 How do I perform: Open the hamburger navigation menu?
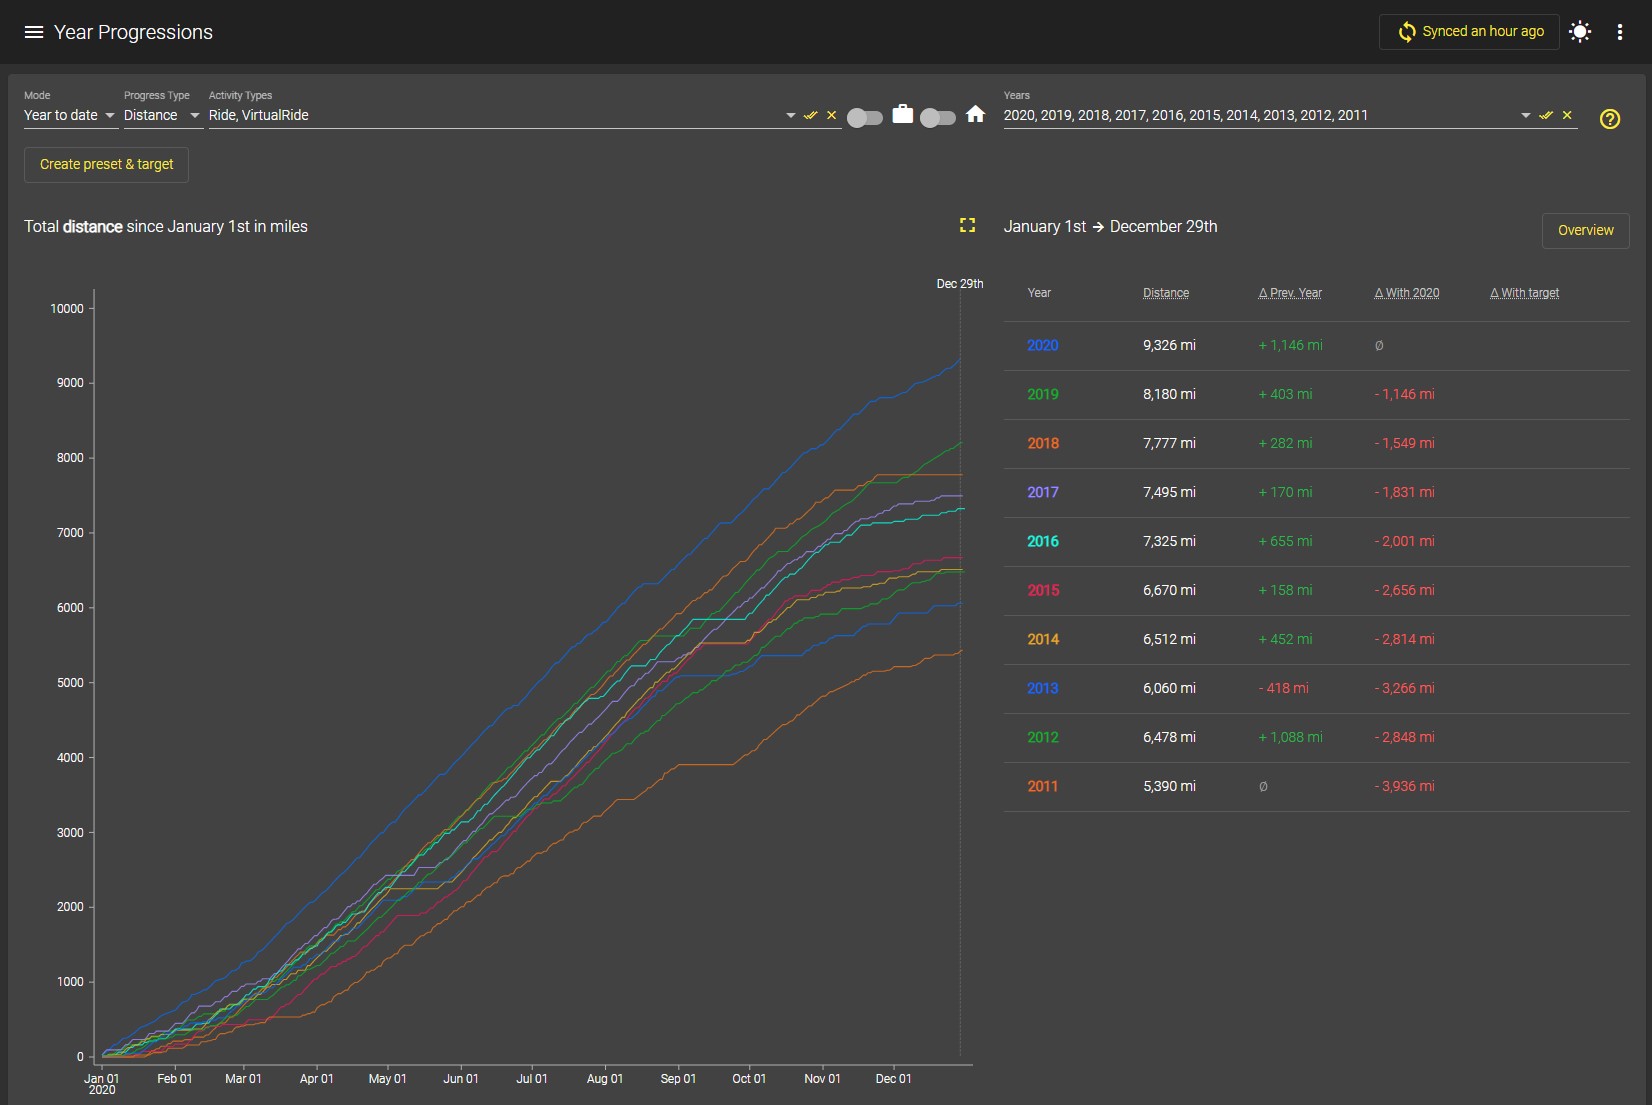pos(34,32)
